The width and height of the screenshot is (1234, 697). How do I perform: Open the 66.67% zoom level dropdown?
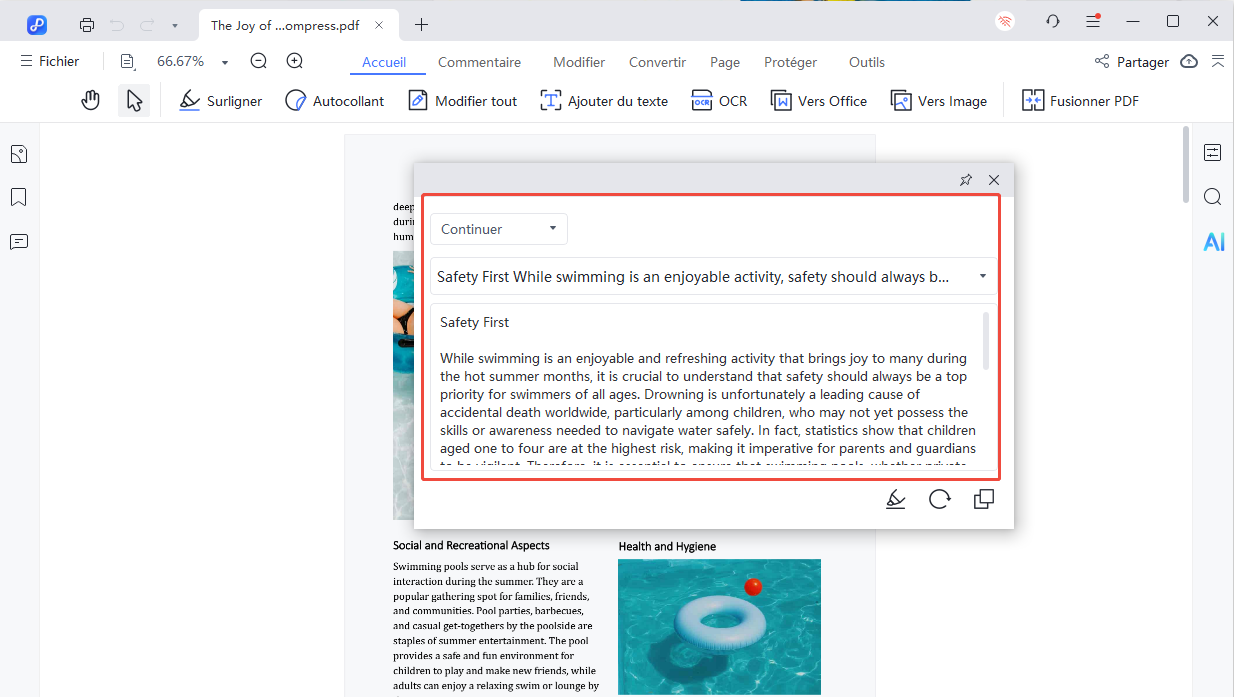coord(225,62)
